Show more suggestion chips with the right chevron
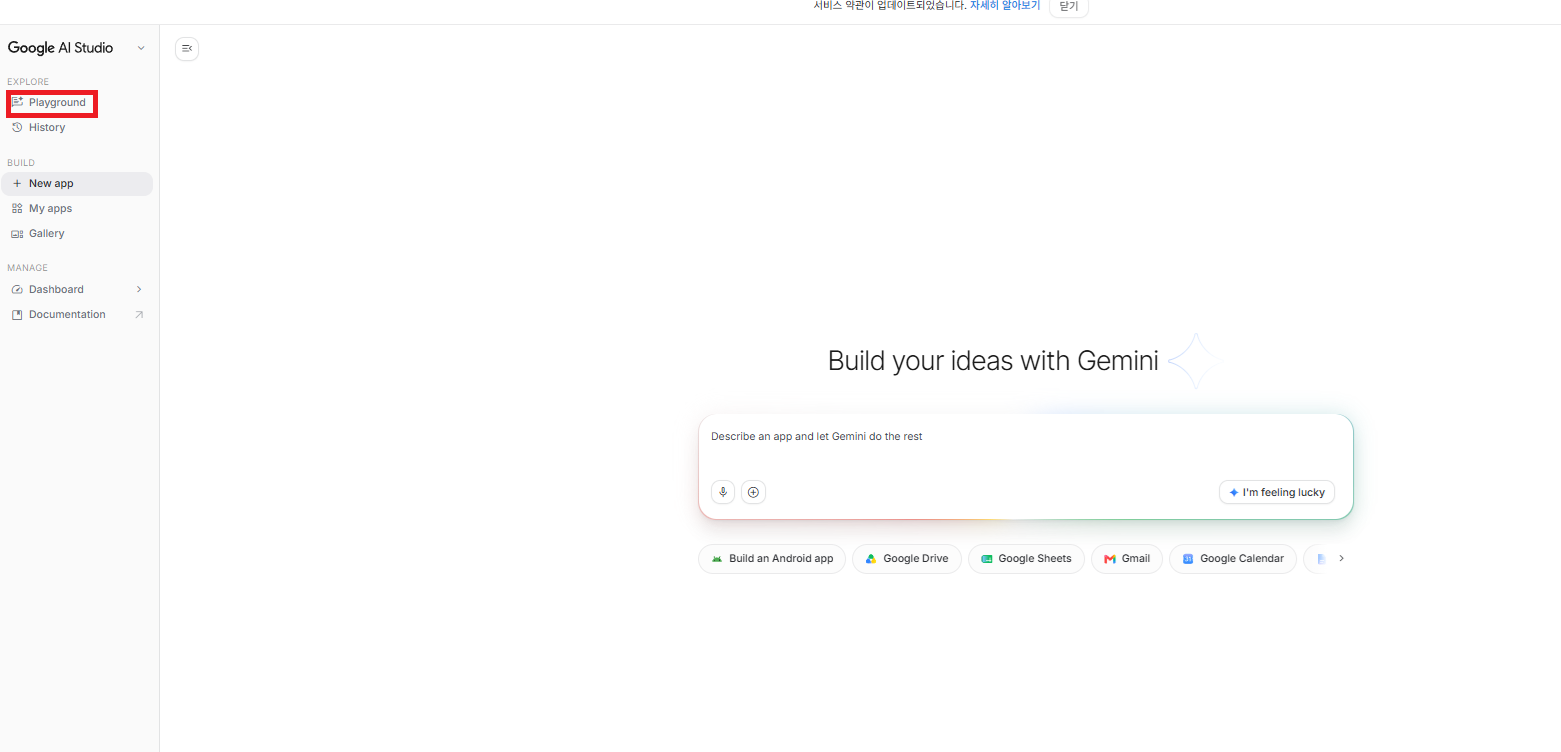This screenshot has height=752, width=1561. 1341,559
